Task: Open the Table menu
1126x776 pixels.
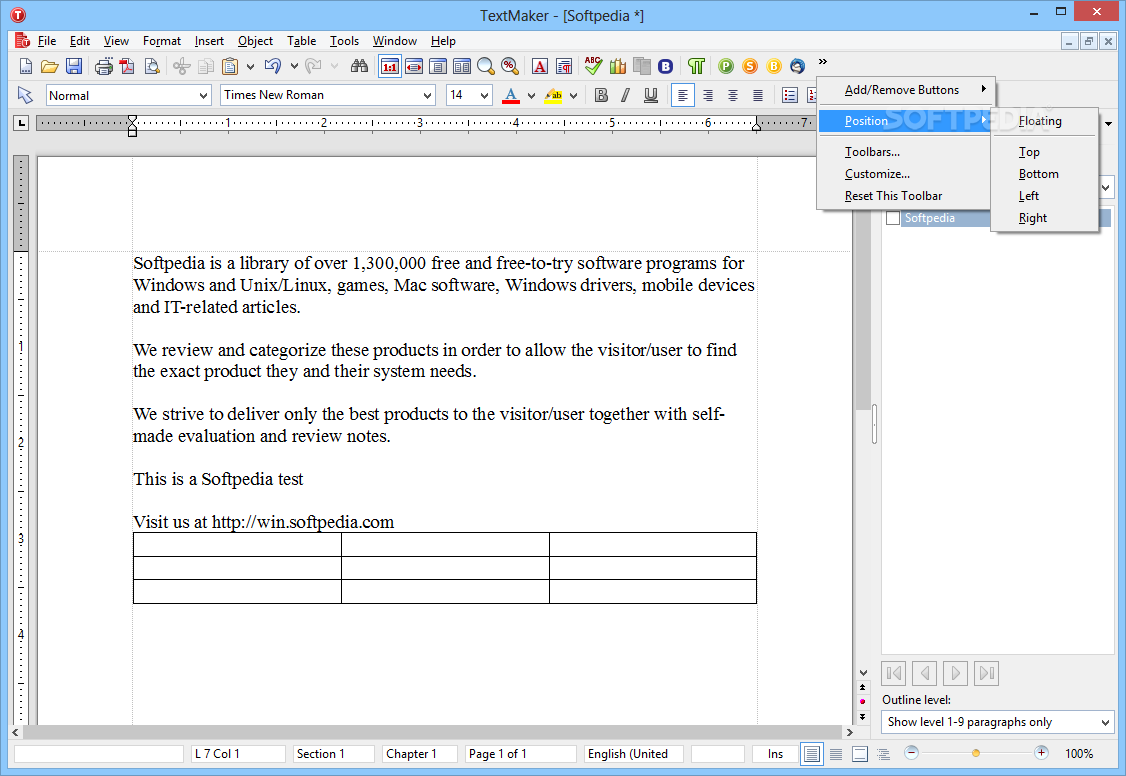Action: click(x=302, y=41)
